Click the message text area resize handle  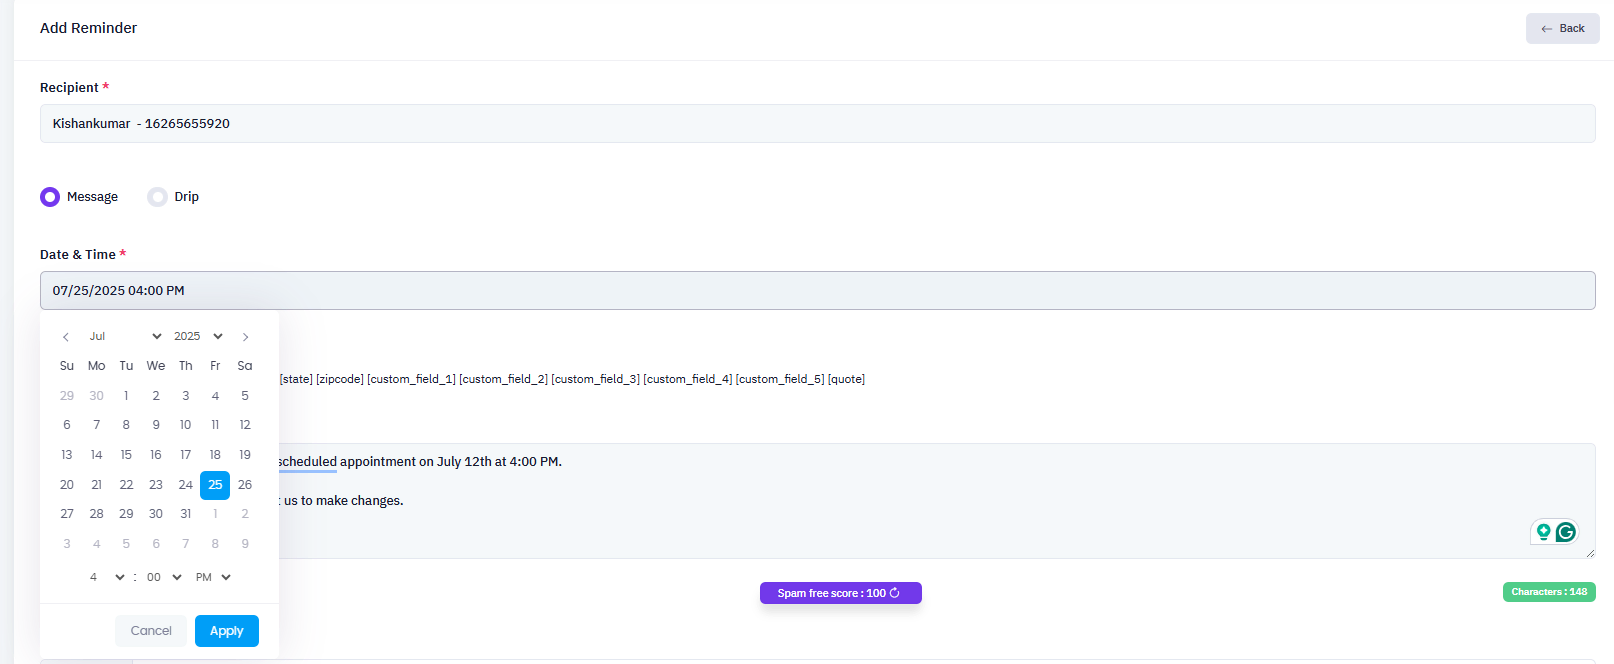1590,552
